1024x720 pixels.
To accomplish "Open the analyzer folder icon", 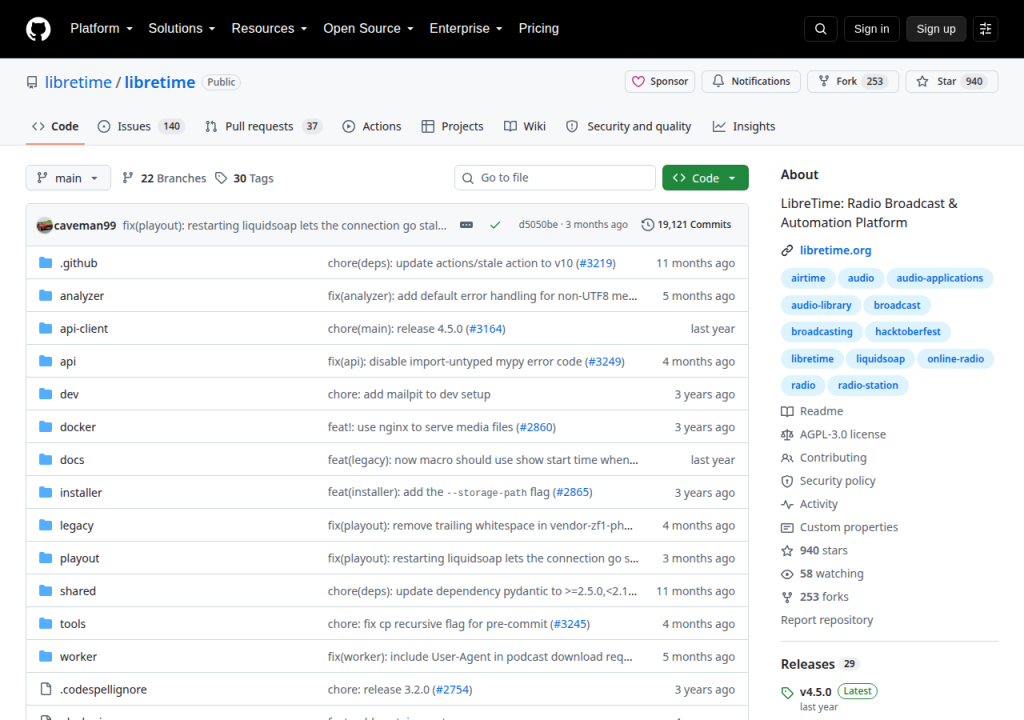I will click(45, 295).
